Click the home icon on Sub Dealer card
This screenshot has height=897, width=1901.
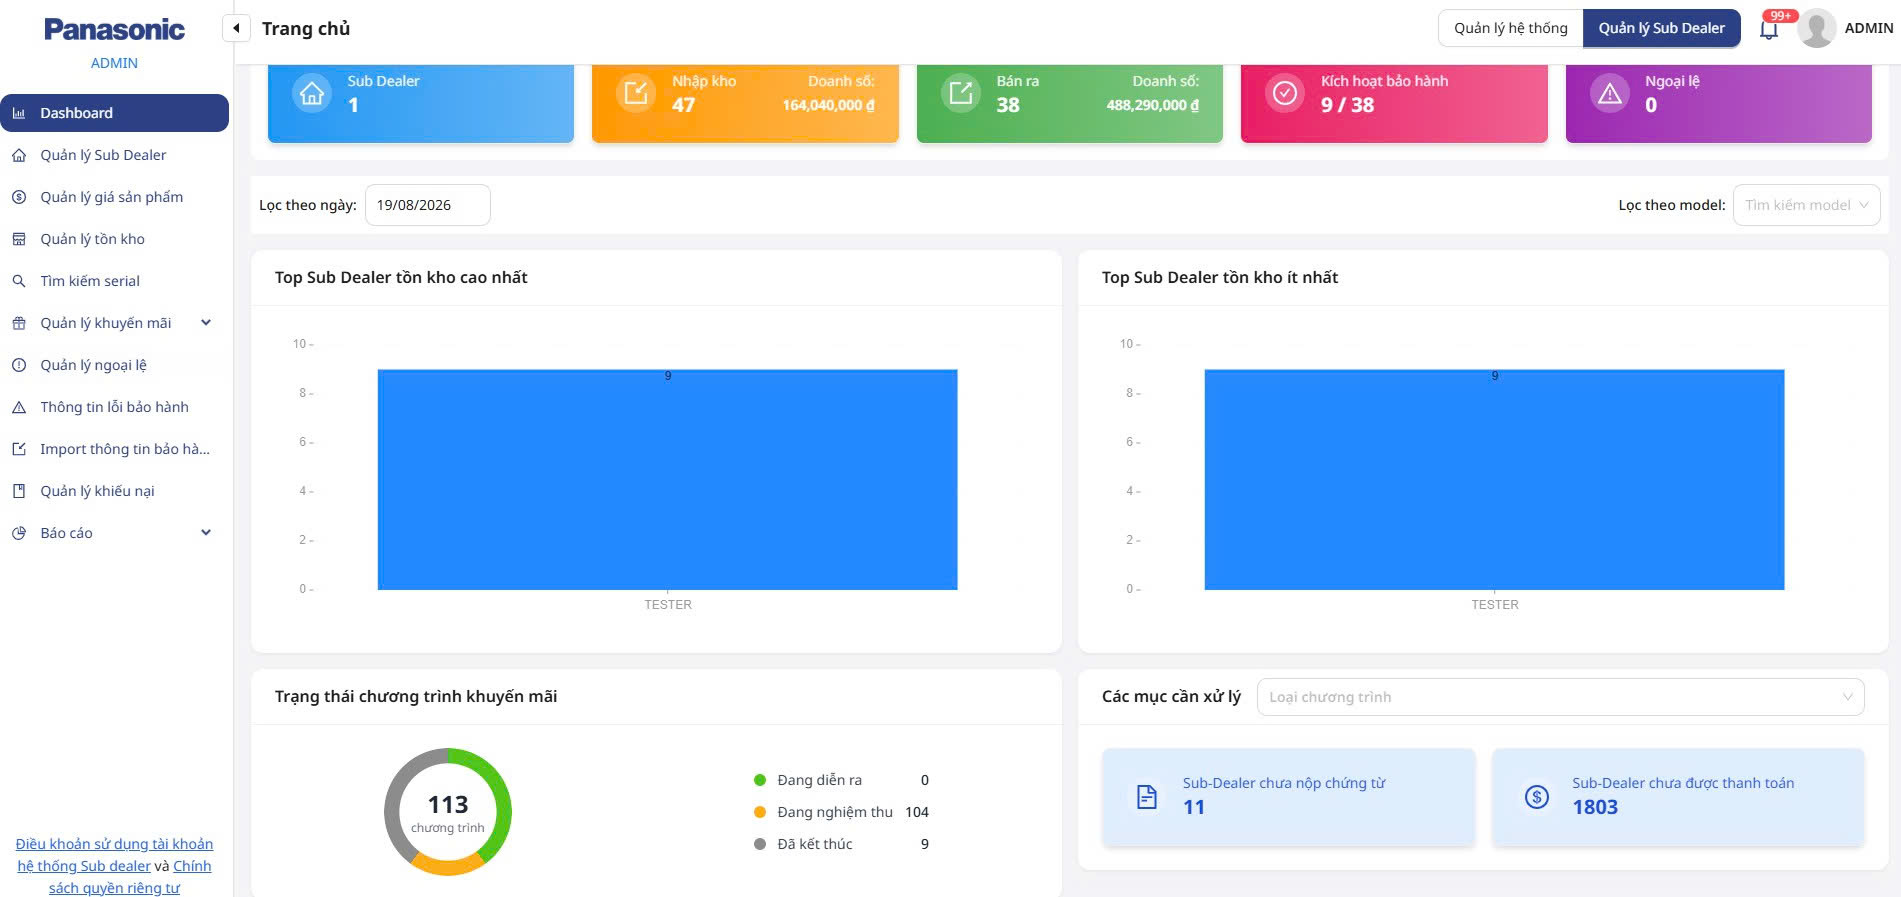click(x=312, y=94)
